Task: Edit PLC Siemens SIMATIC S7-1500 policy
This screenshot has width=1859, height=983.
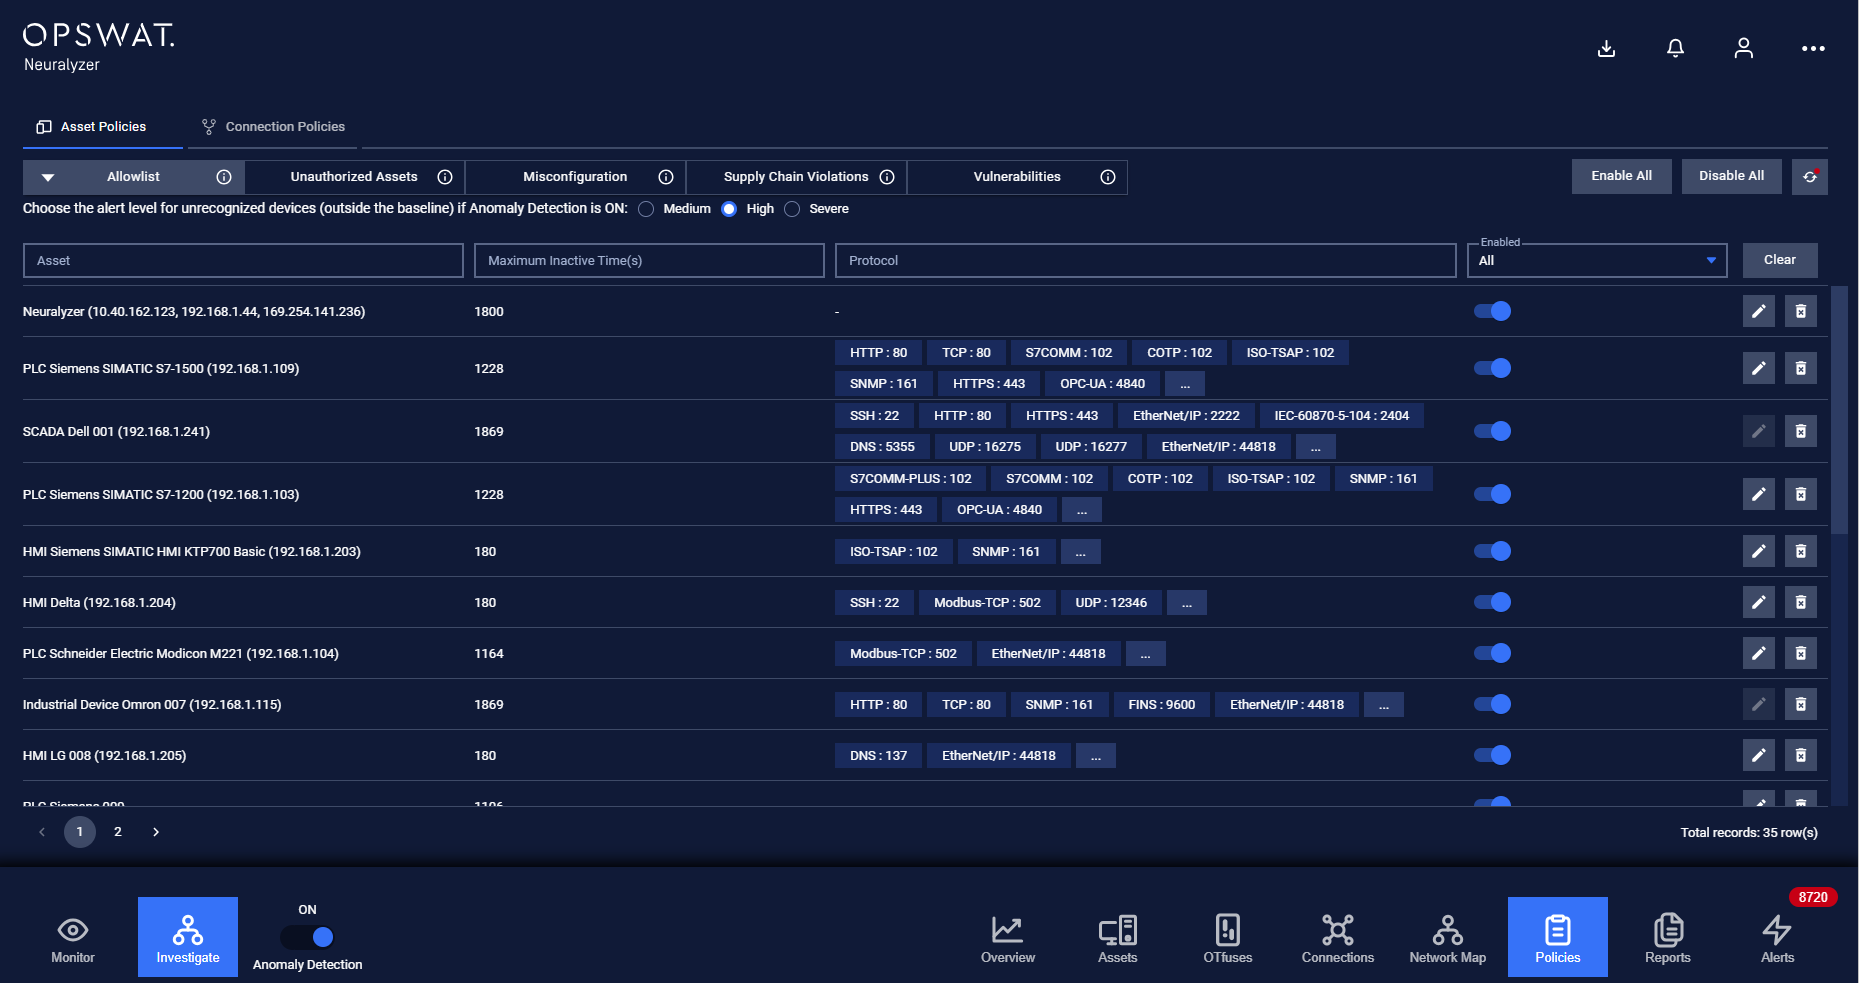Action: 1758,368
